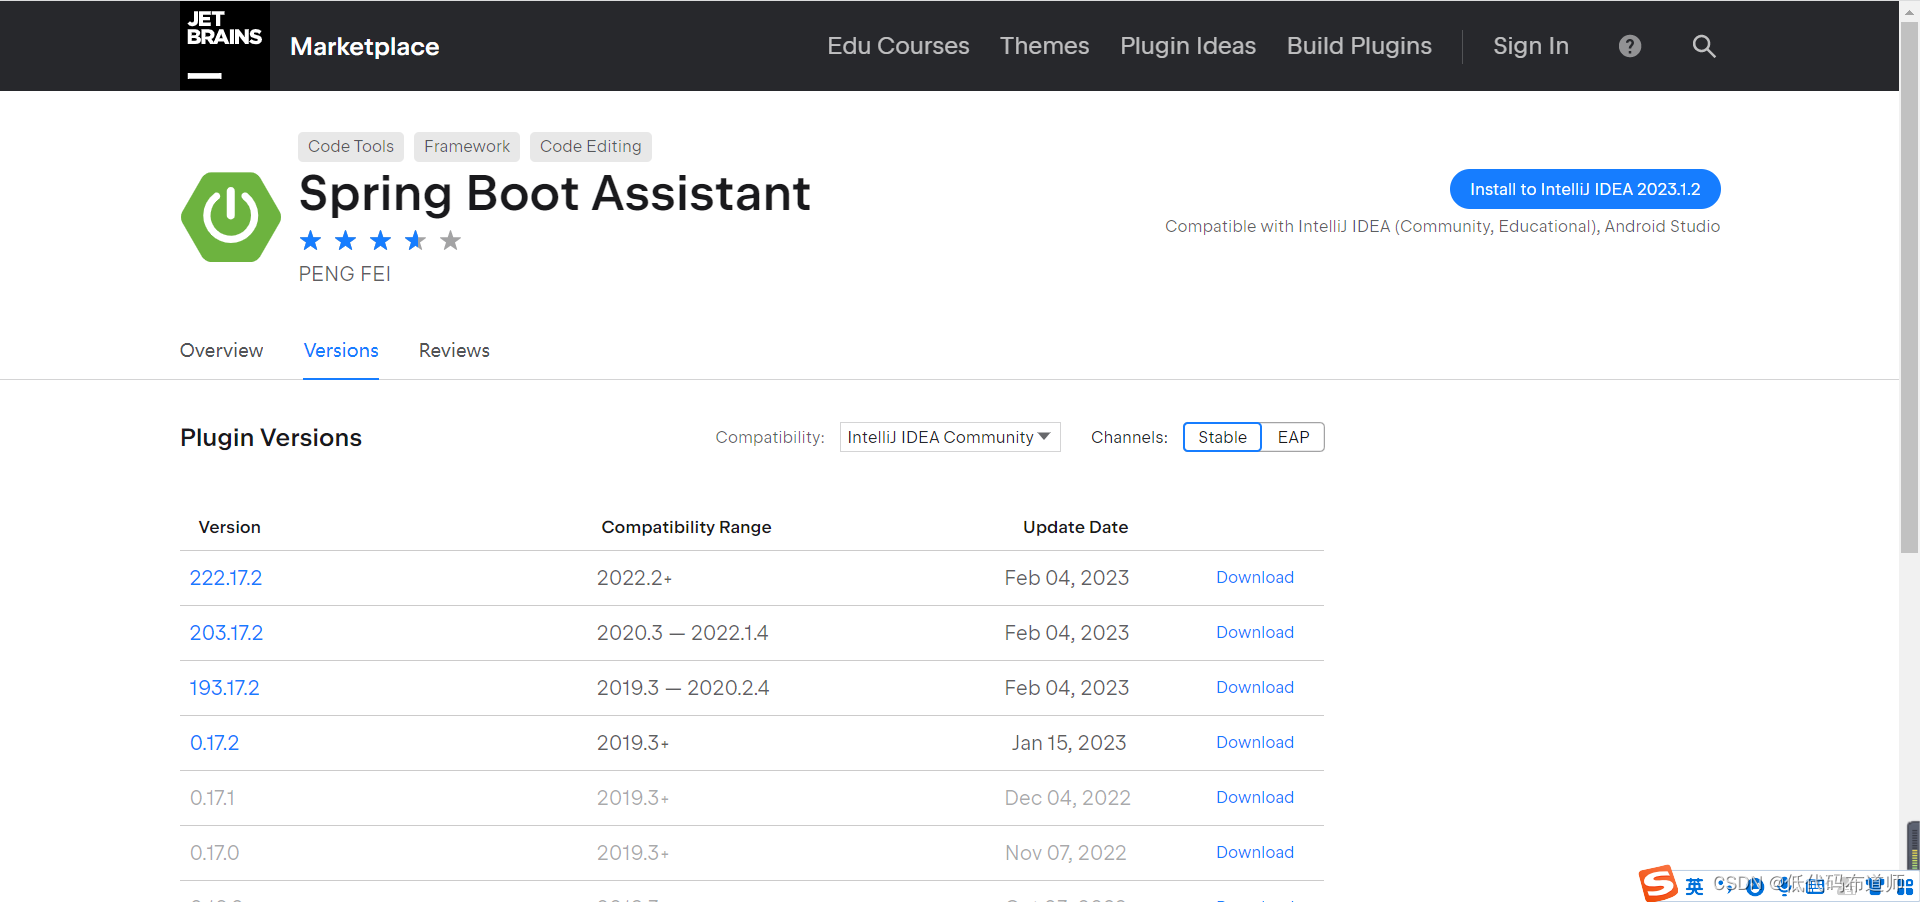Viewport: 1920px width, 902px height.
Task: Click the Spring Boot Assistant title
Action: tap(555, 194)
